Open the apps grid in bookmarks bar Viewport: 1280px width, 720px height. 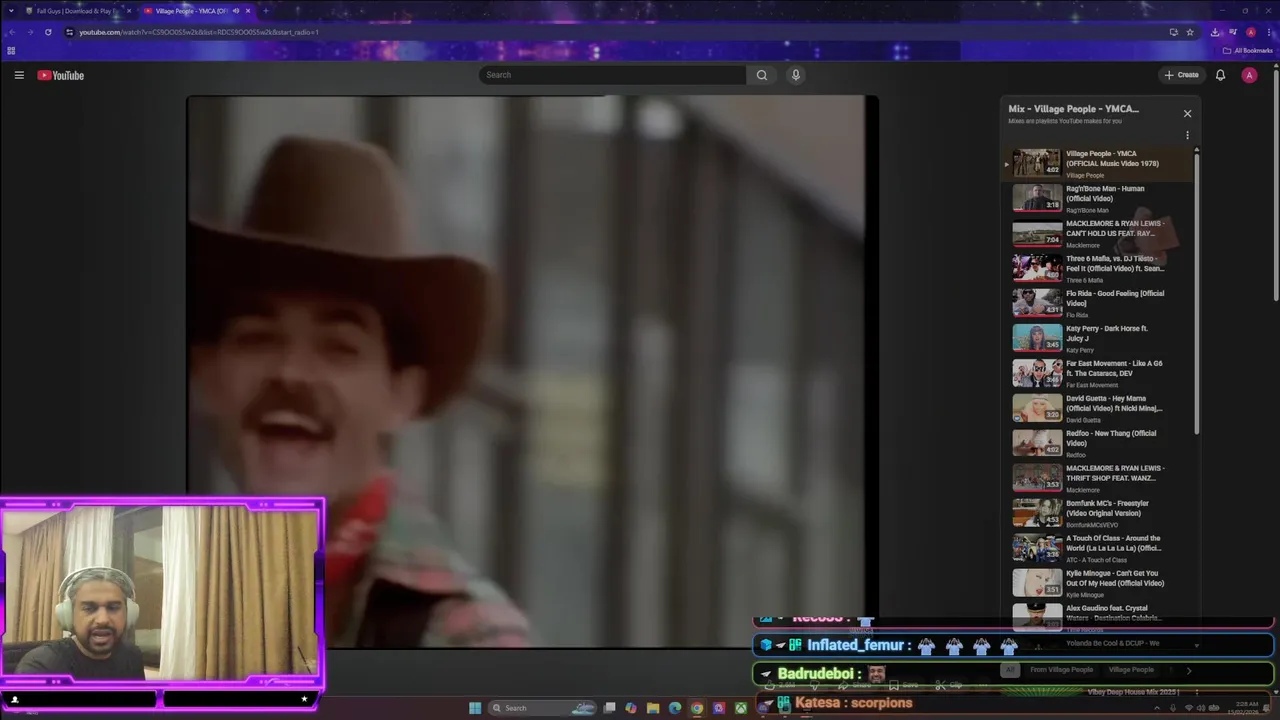(x=11, y=50)
